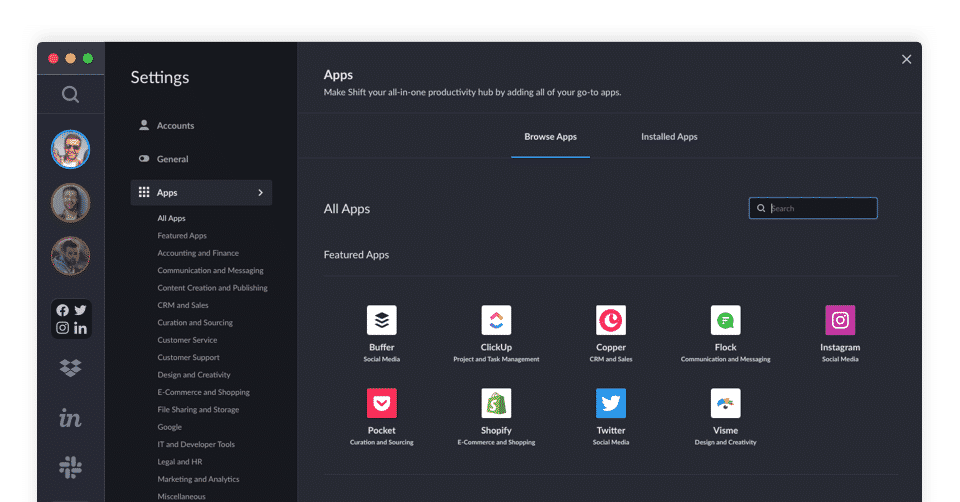
Task: Select the third account avatar in sidebar
Action: pyautogui.click(x=70, y=256)
